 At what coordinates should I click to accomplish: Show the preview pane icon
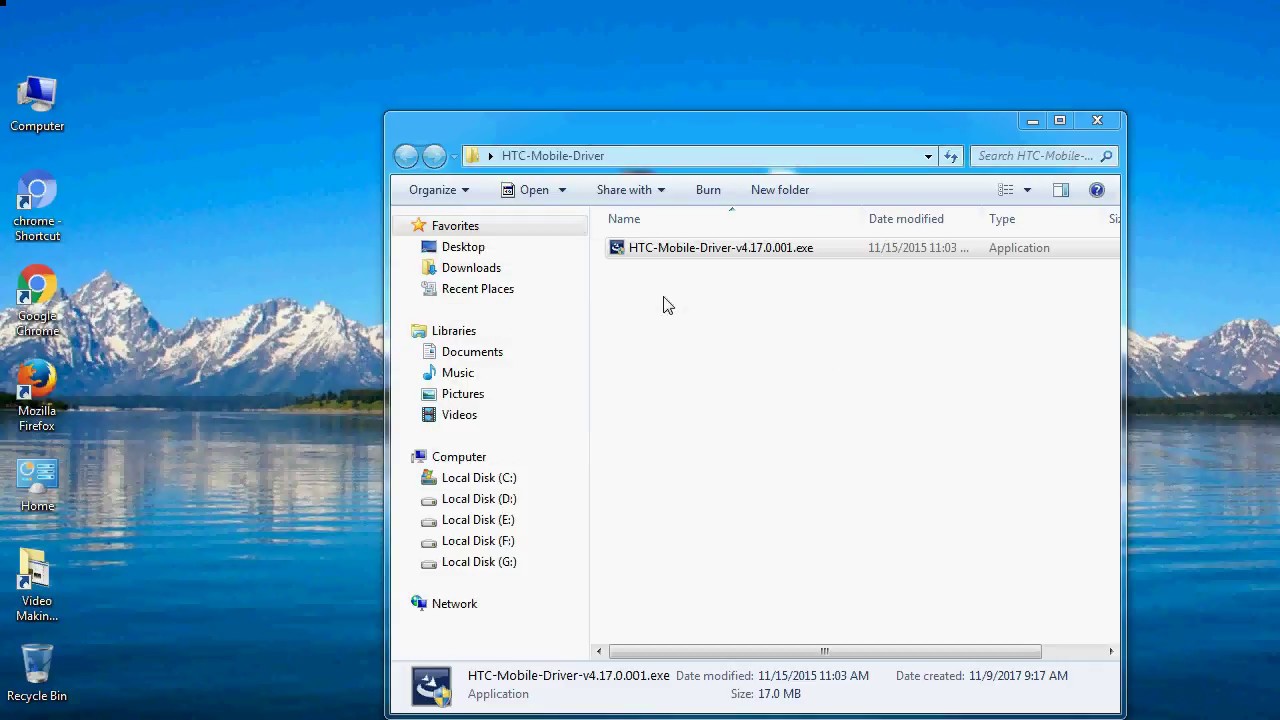(1061, 190)
